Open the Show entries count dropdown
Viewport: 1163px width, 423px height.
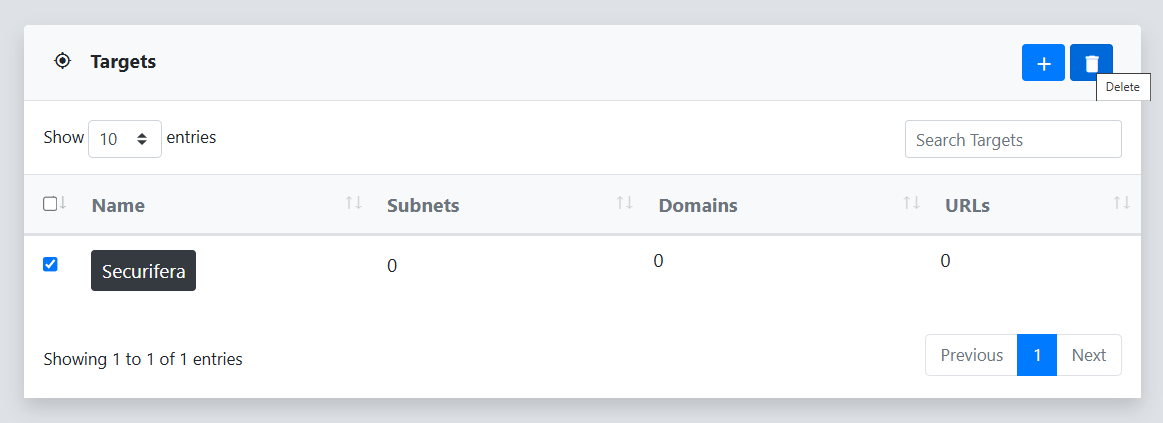(125, 139)
